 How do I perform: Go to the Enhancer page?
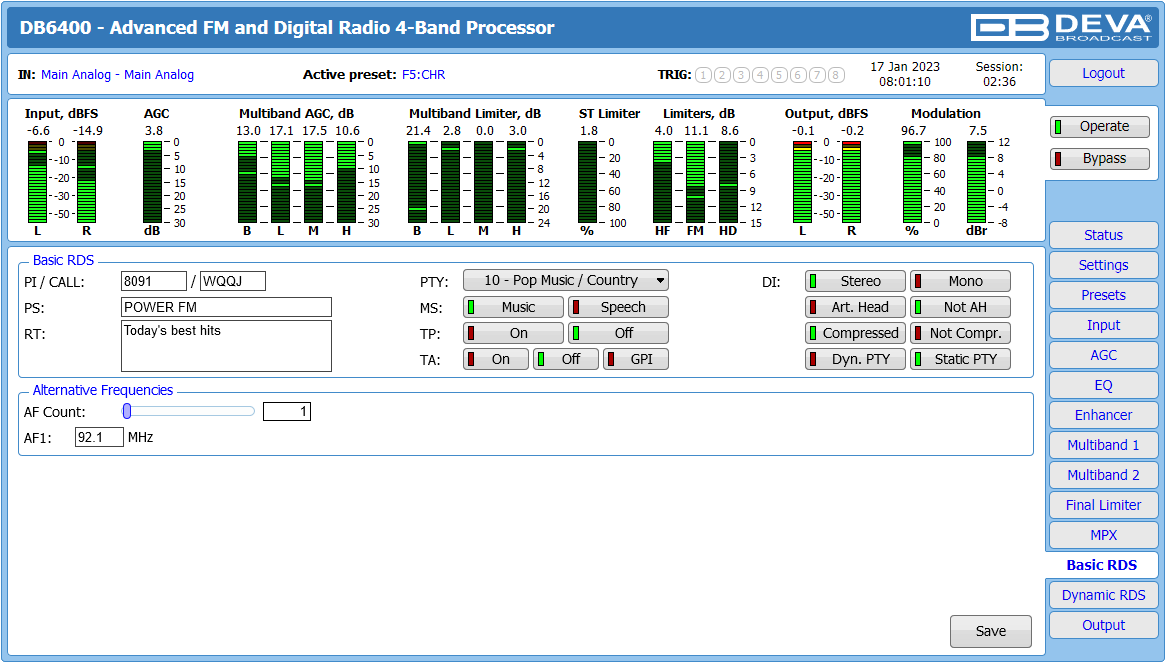point(1104,415)
